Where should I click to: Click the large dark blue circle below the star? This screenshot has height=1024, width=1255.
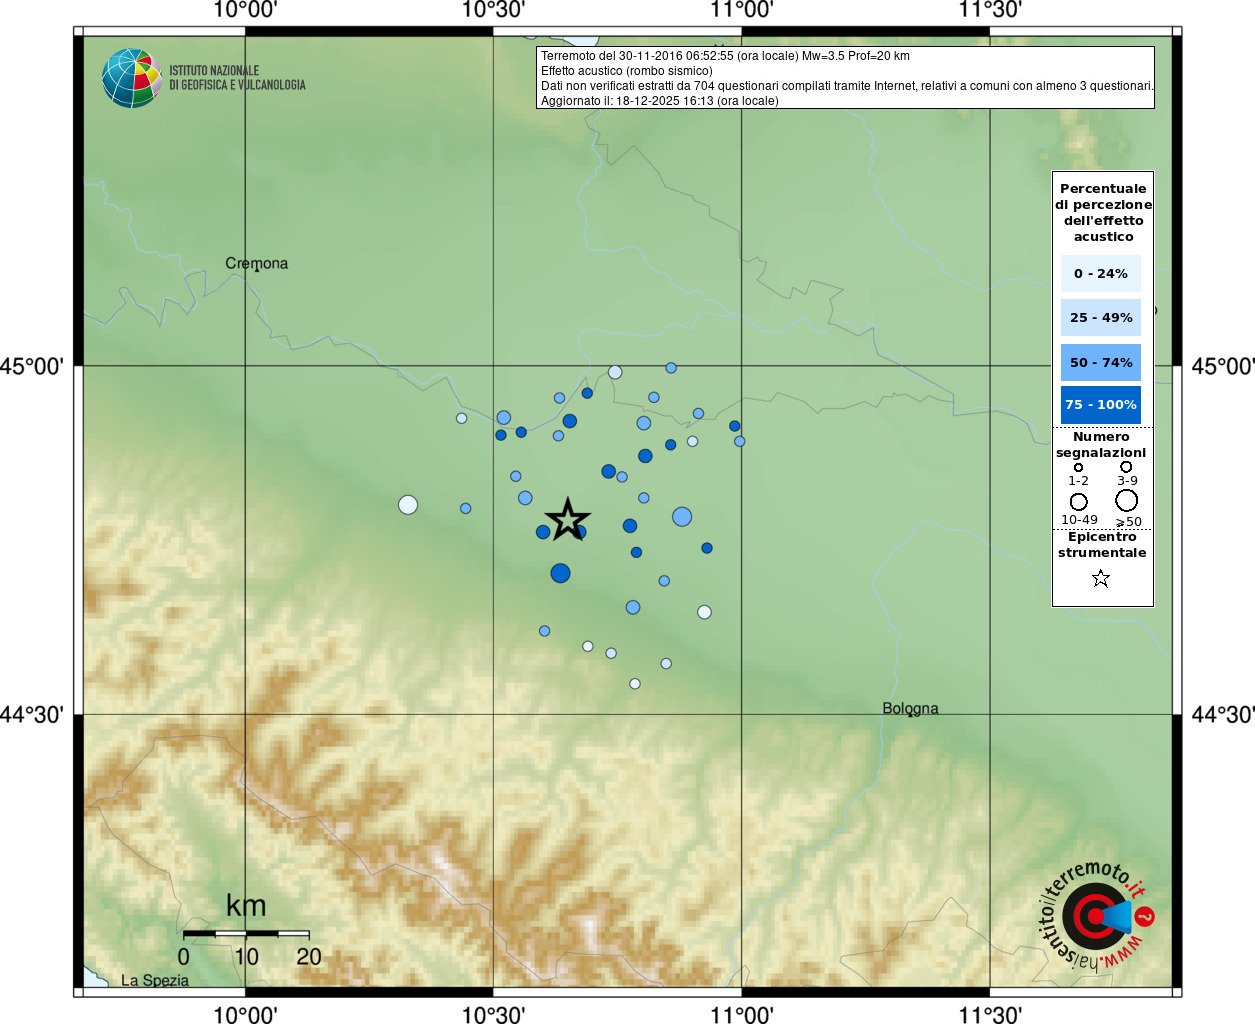tap(560, 573)
